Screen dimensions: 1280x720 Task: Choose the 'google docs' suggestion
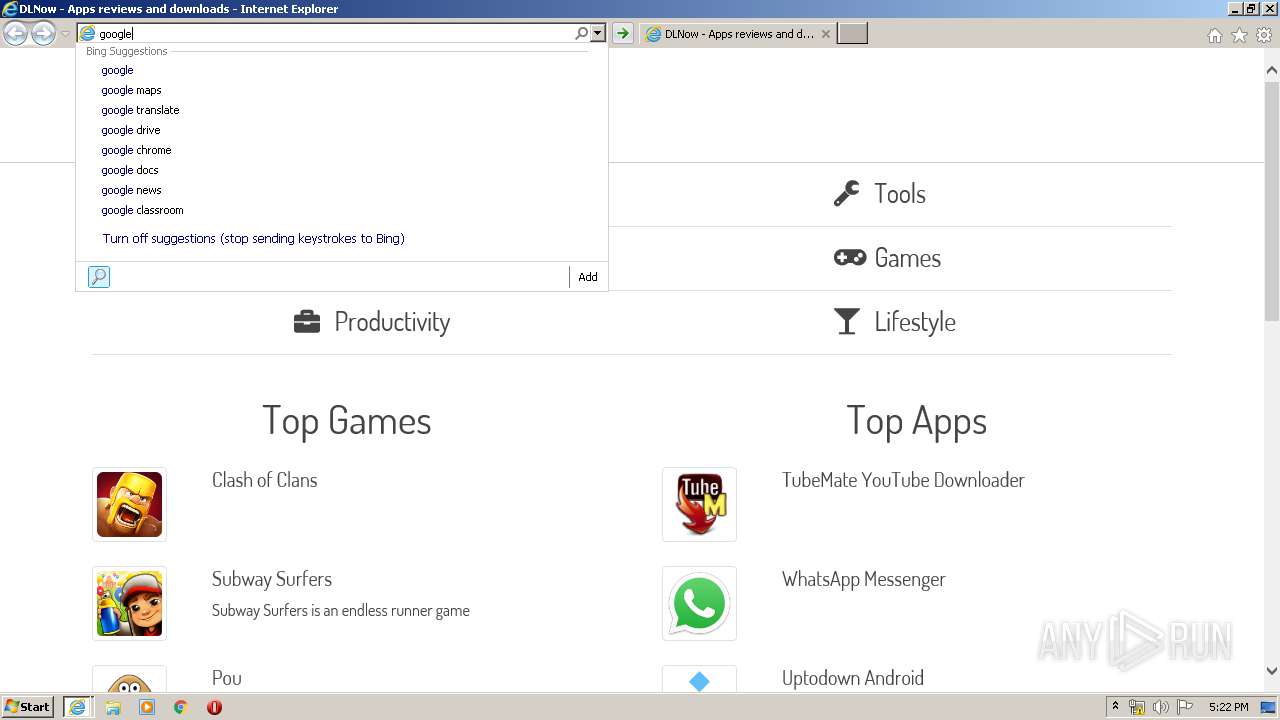tap(343, 170)
